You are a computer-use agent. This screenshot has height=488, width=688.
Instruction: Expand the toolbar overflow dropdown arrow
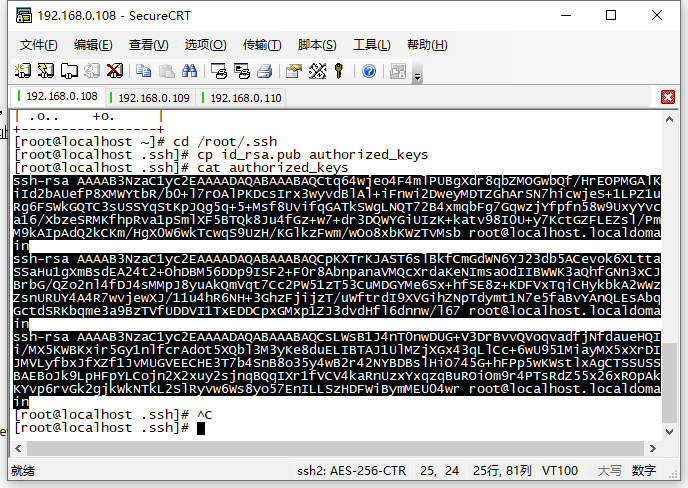[x=418, y=77]
